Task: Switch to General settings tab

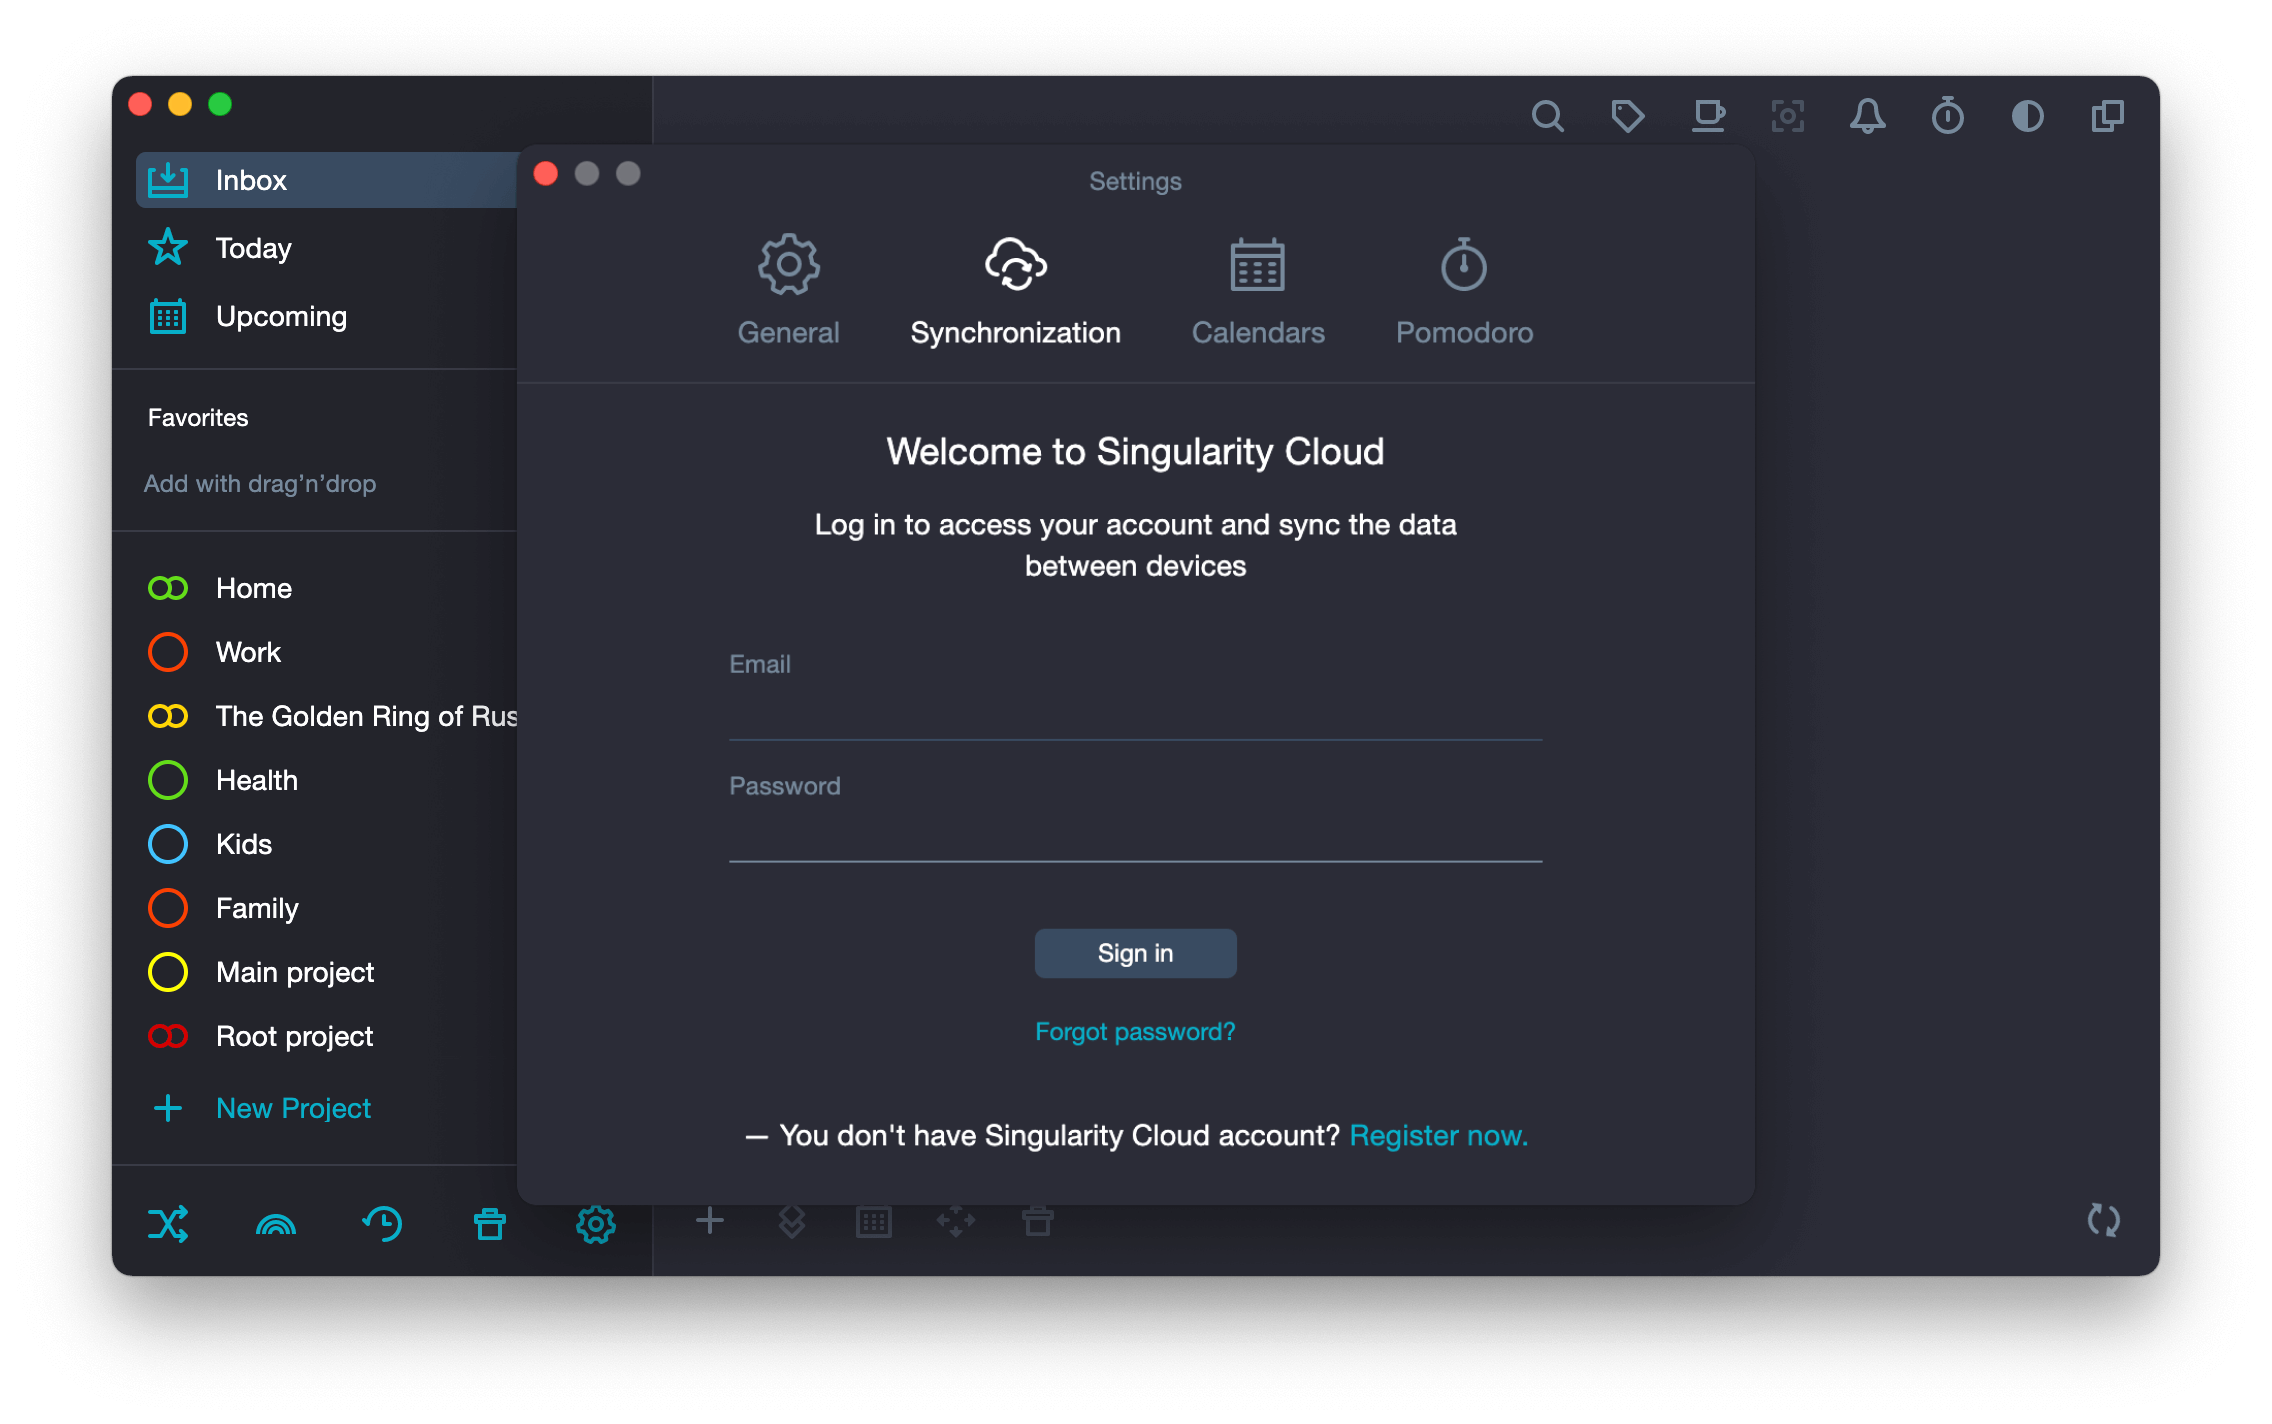Action: click(x=788, y=291)
